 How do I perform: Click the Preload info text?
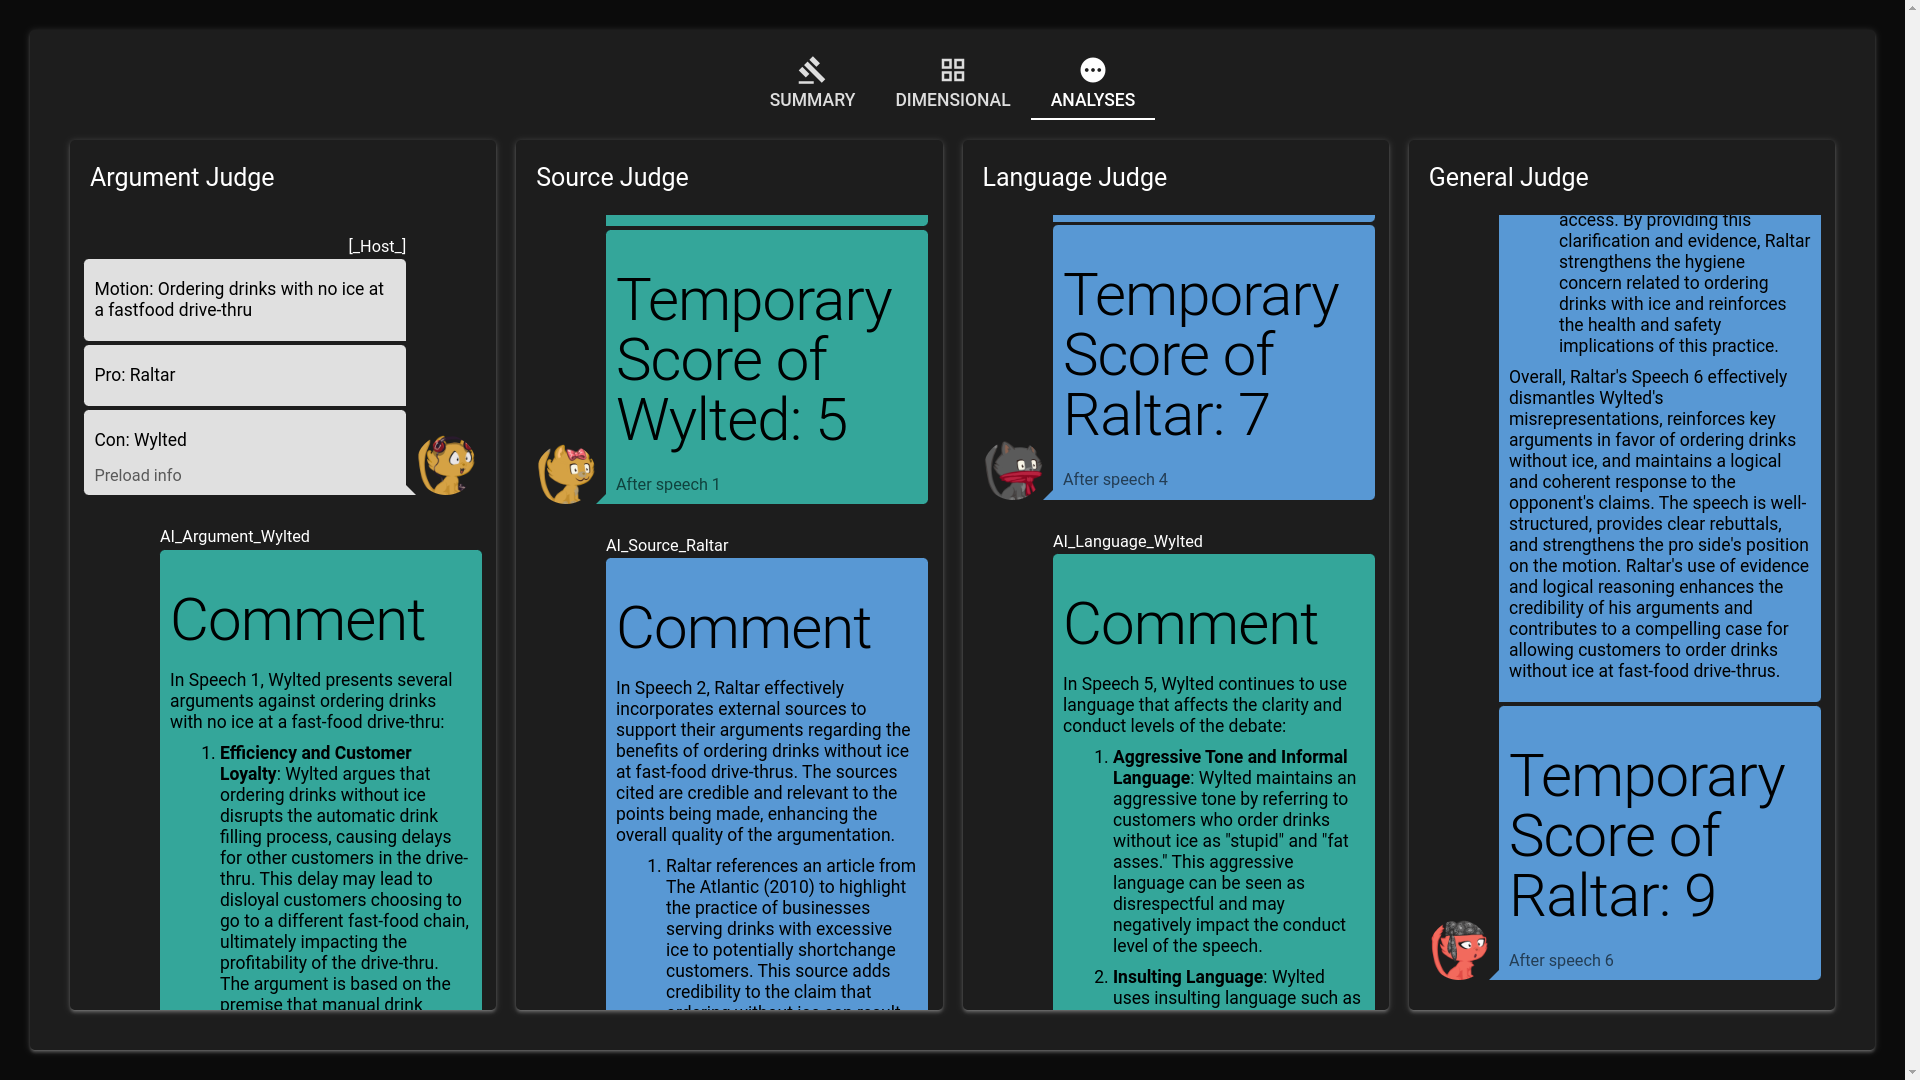click(x=138, y=476)
